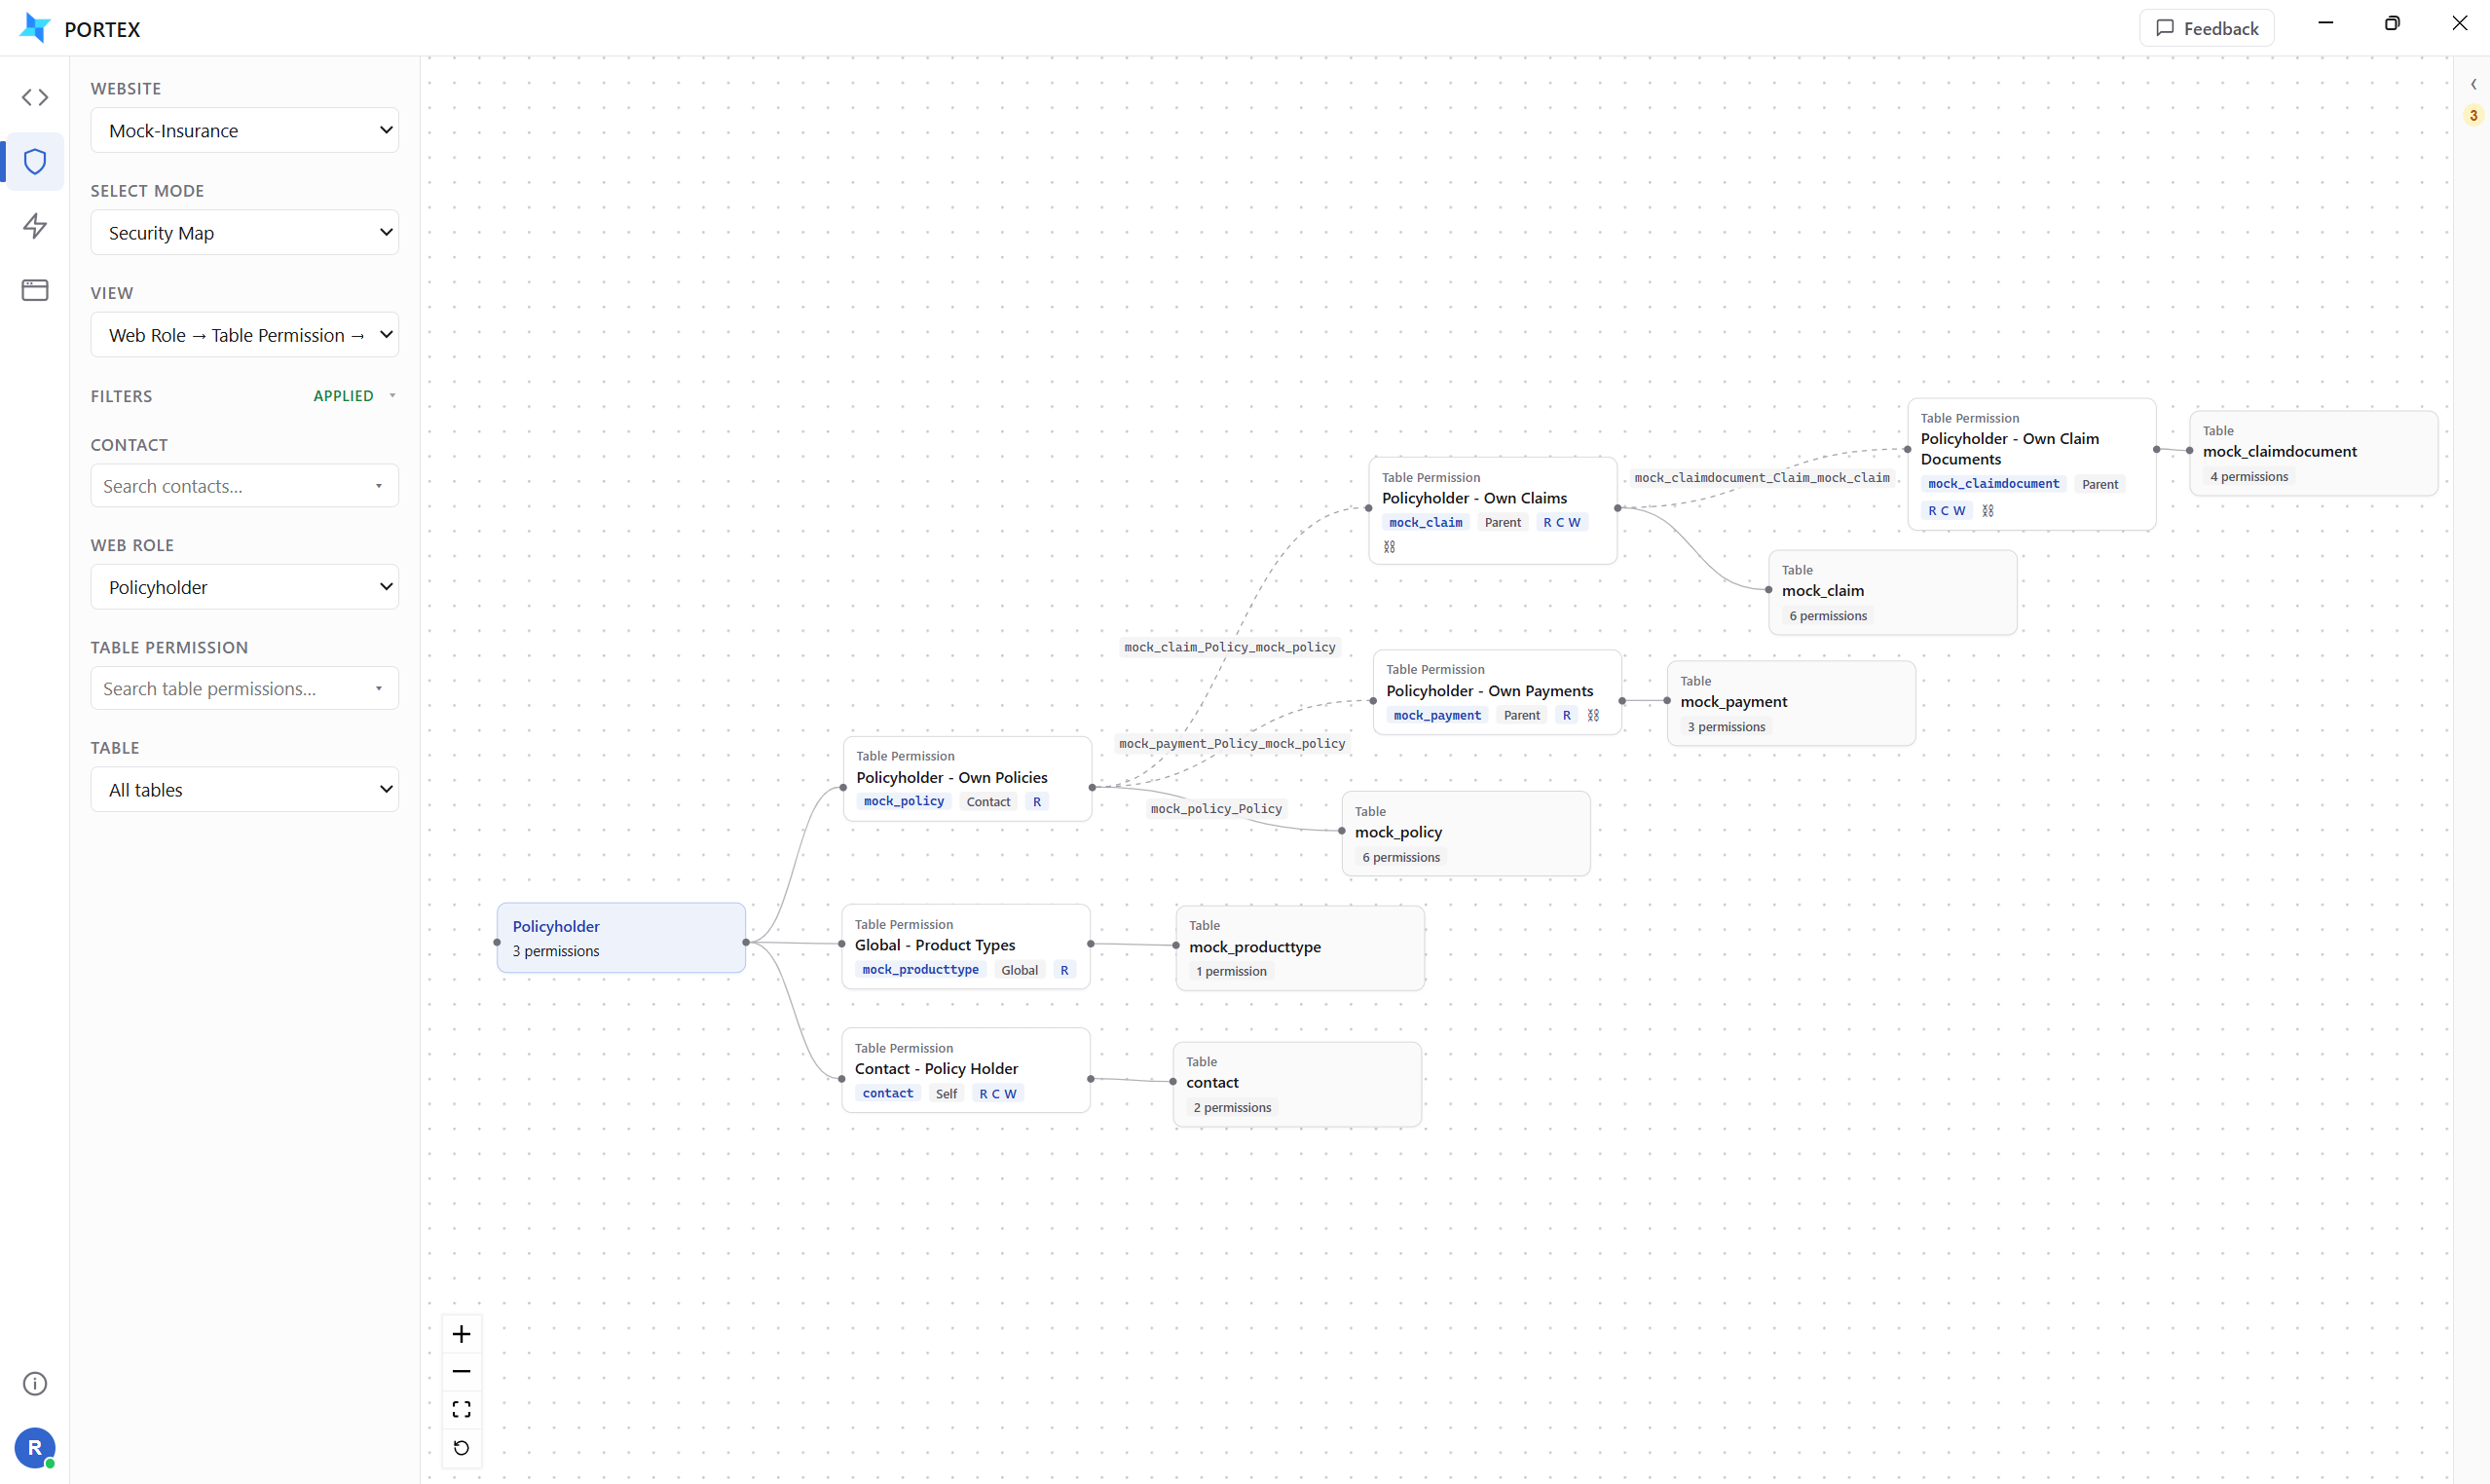
Task: Click the info circle icon
Action: point(35,1383)
